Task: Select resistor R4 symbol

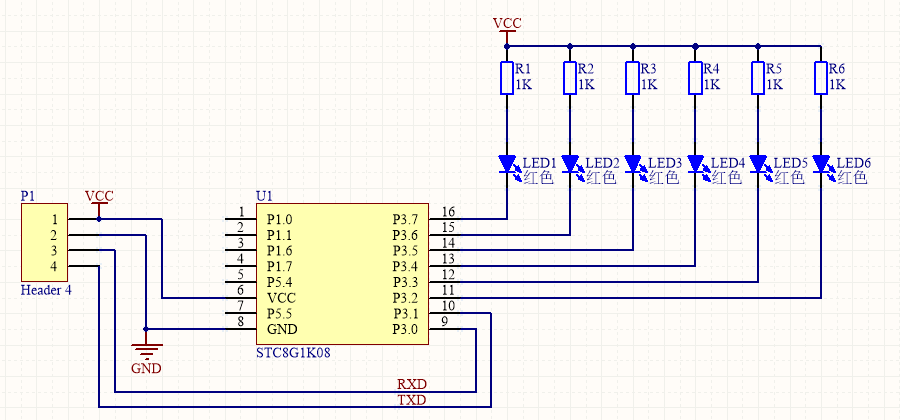Action: click(695, 78)
